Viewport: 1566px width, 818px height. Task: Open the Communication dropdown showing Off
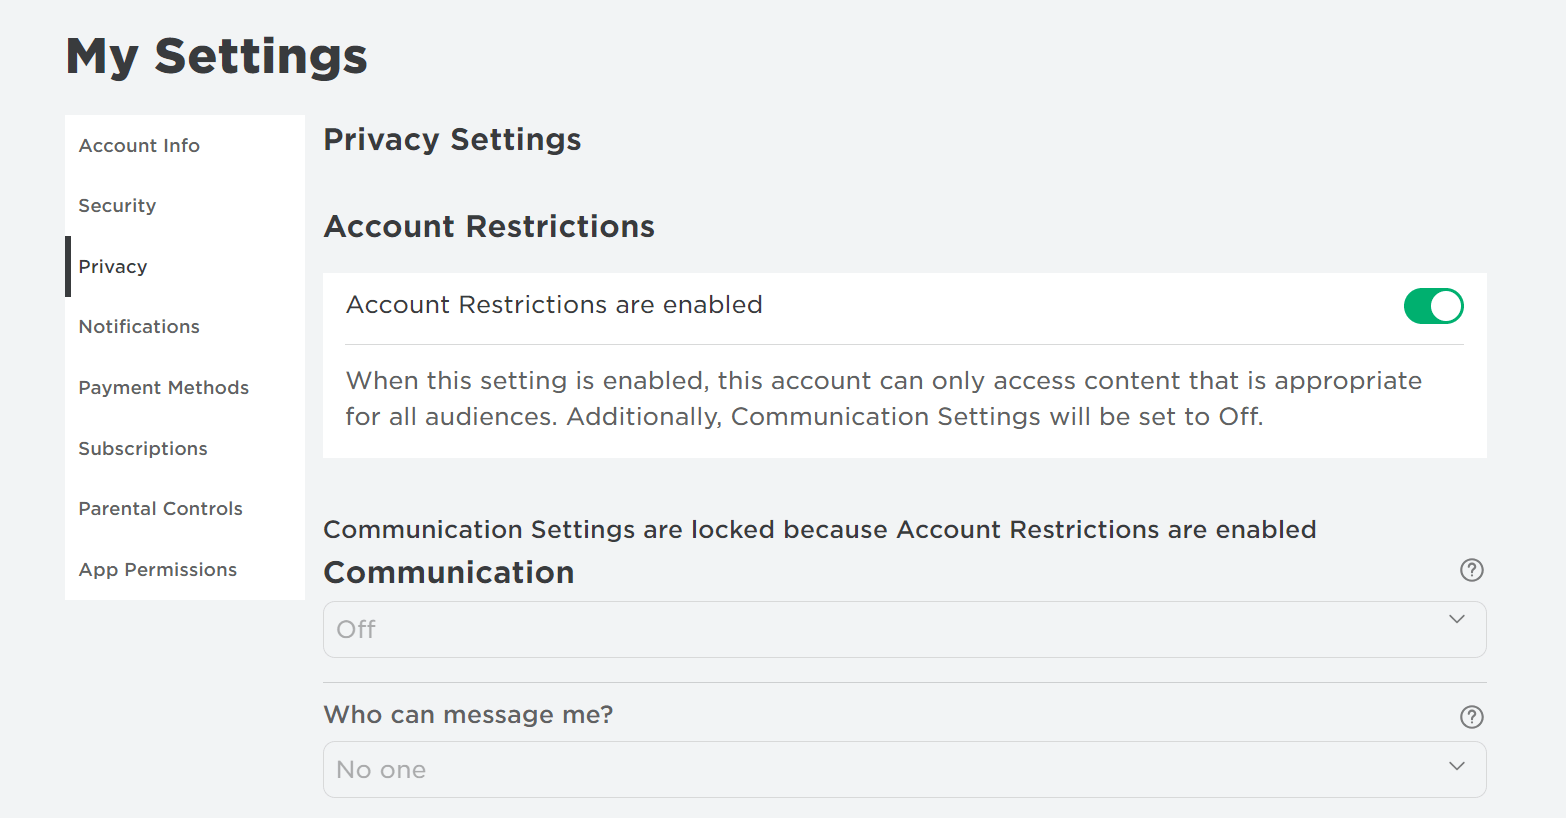coord(880,629)
